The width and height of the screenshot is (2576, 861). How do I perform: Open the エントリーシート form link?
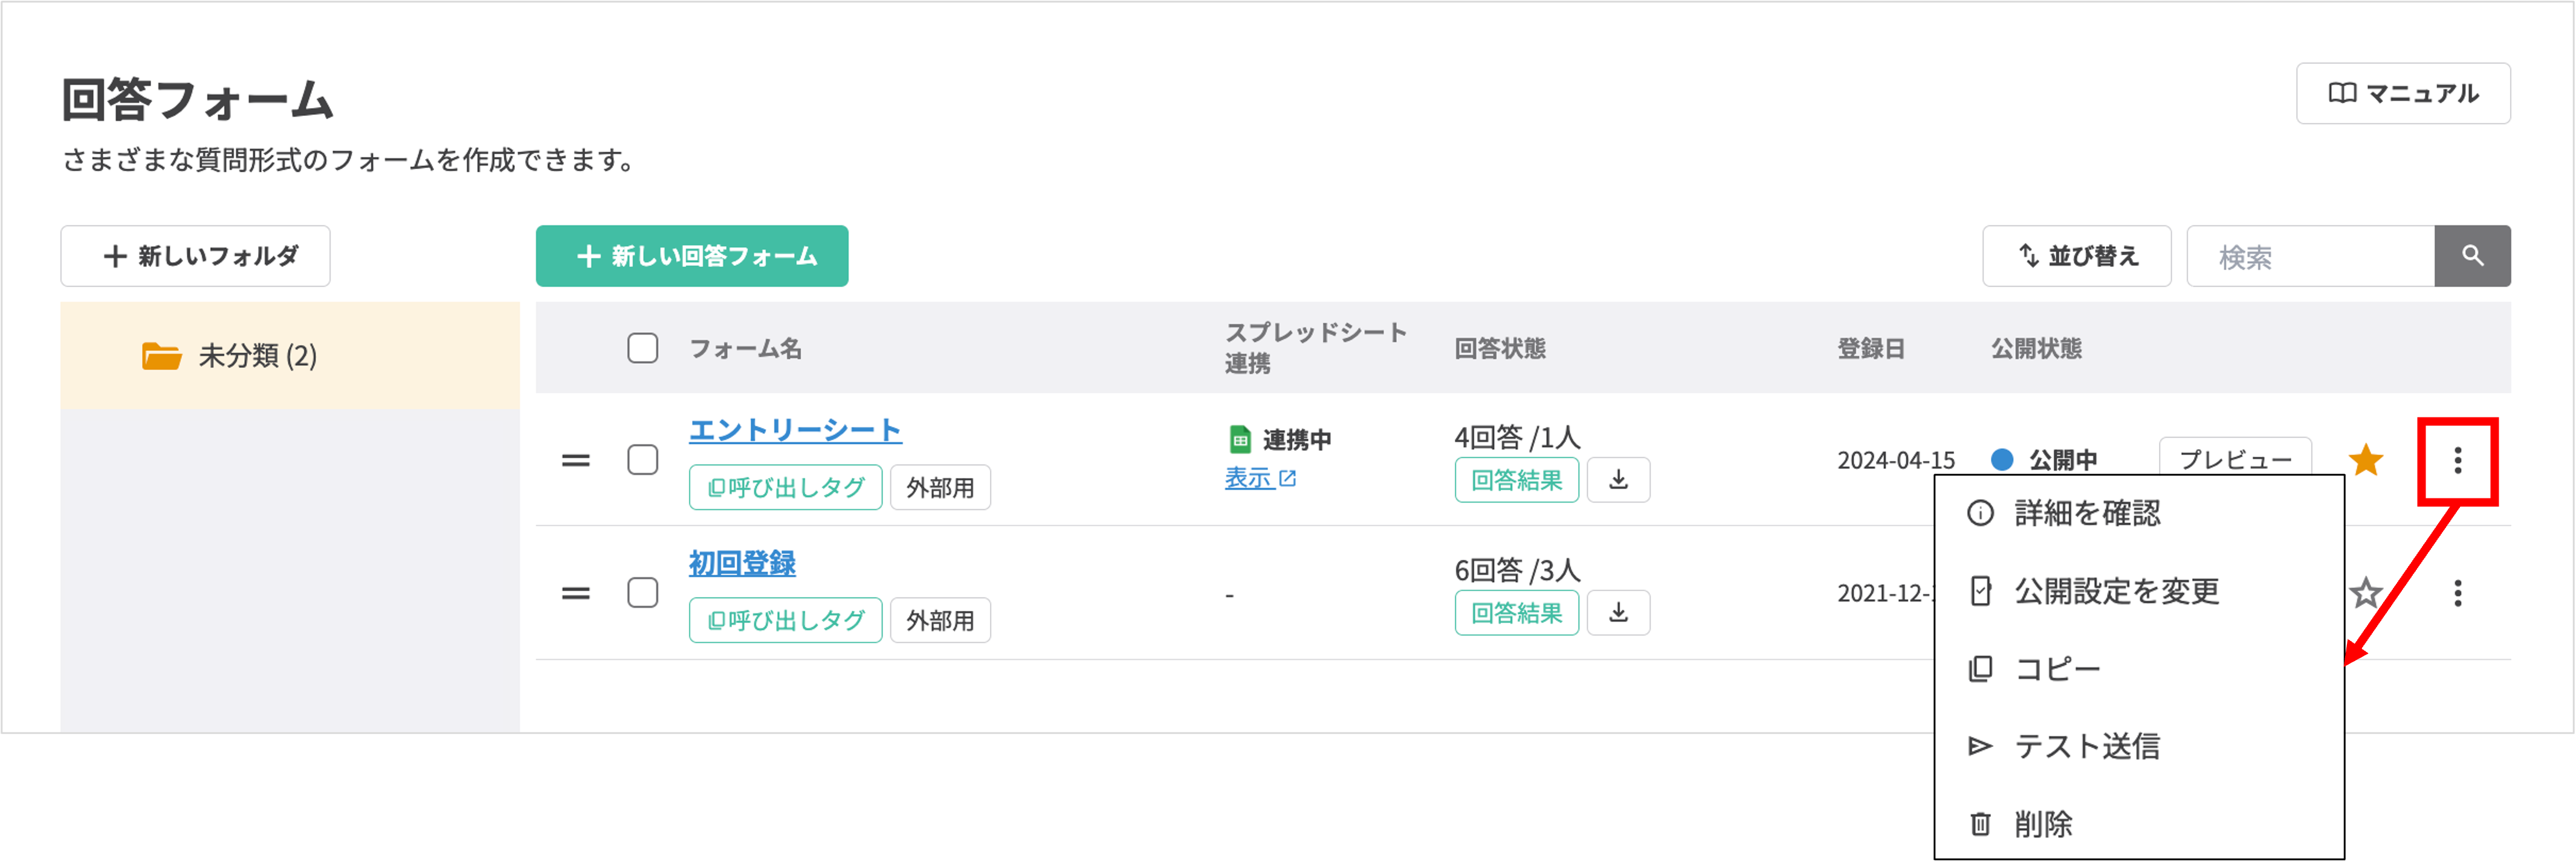pos(795,429)
